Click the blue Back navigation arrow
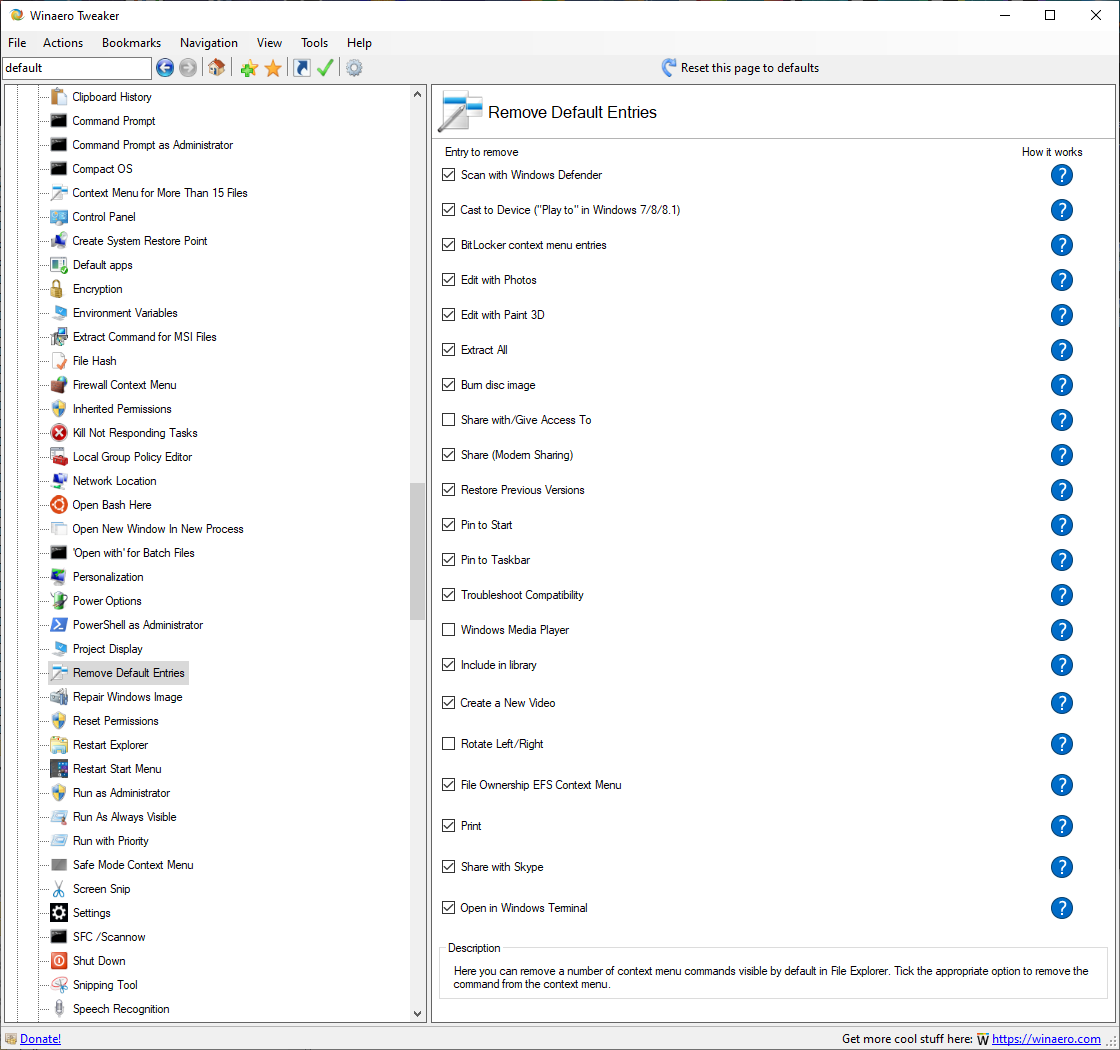1120x1050 pixels. tap(165, 68)
